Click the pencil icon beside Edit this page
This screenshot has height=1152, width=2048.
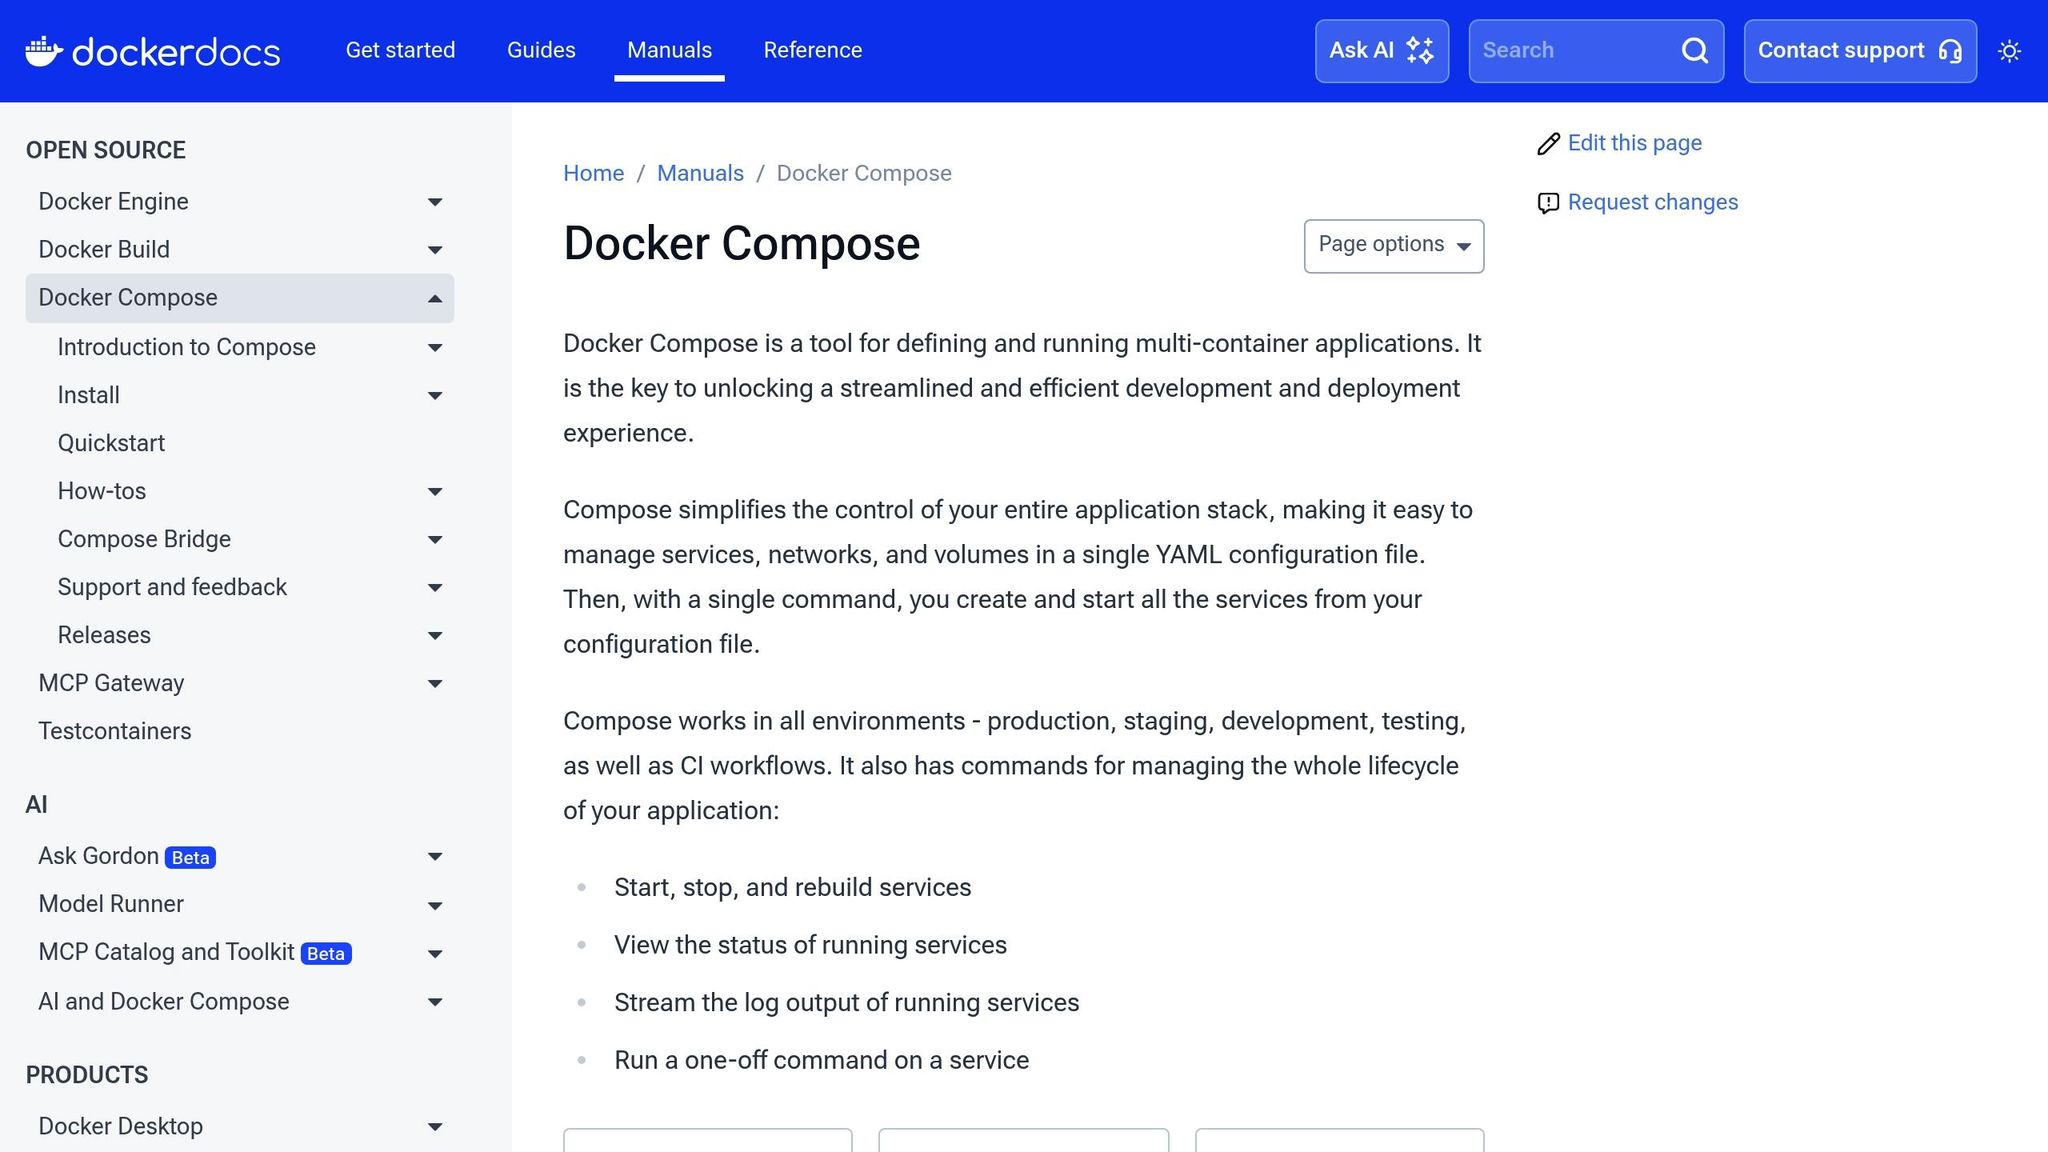point(1548,143)
